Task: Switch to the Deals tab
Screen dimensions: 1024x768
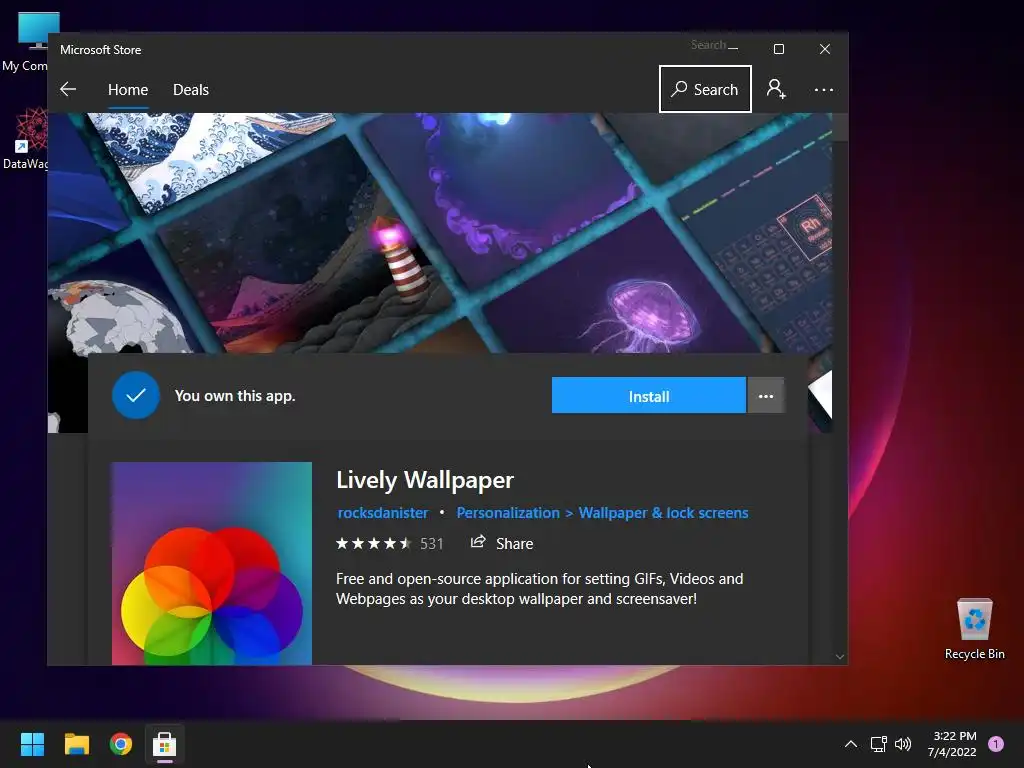Action: click(x=191, y=89)
